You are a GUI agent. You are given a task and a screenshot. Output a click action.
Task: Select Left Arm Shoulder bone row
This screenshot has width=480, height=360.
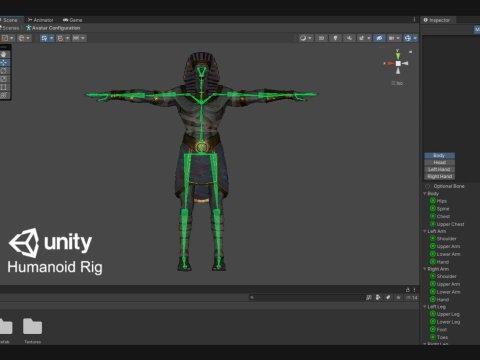[x=447, y=239]
